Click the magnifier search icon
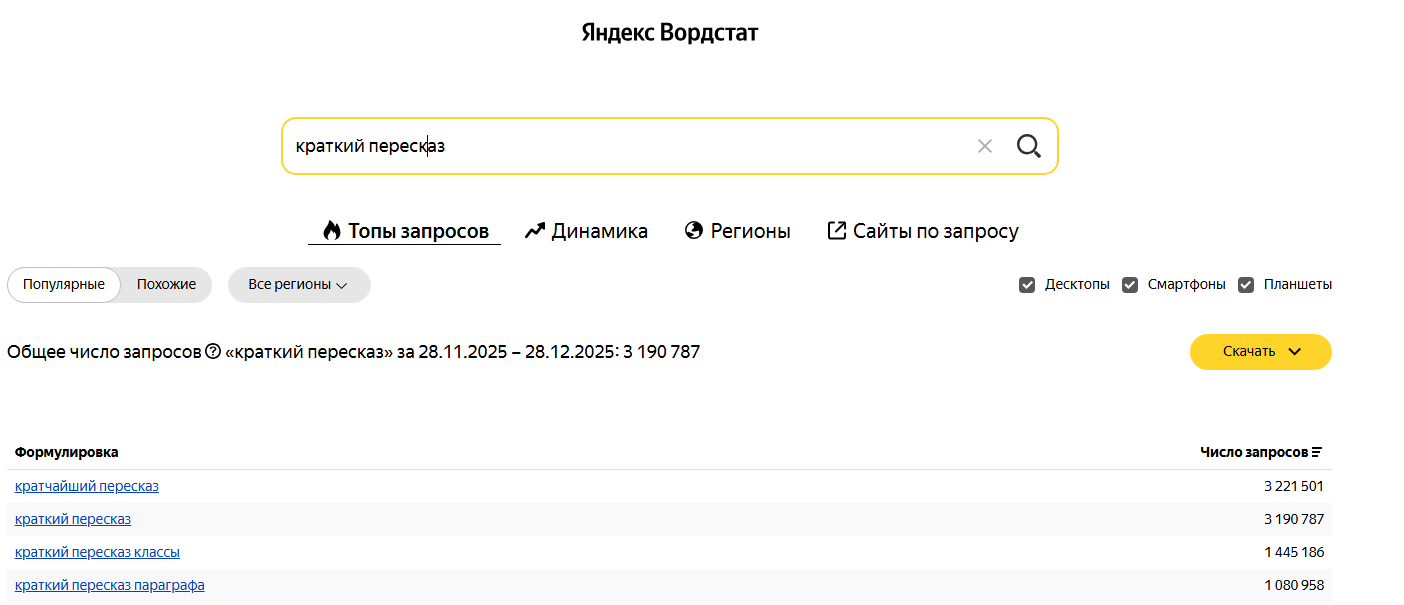1404x605 pixels. point(1029,146)
